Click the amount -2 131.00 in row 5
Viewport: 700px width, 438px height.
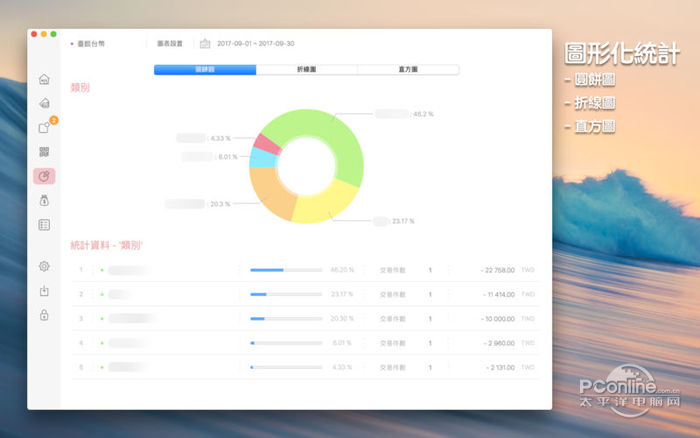coord(500,367)
